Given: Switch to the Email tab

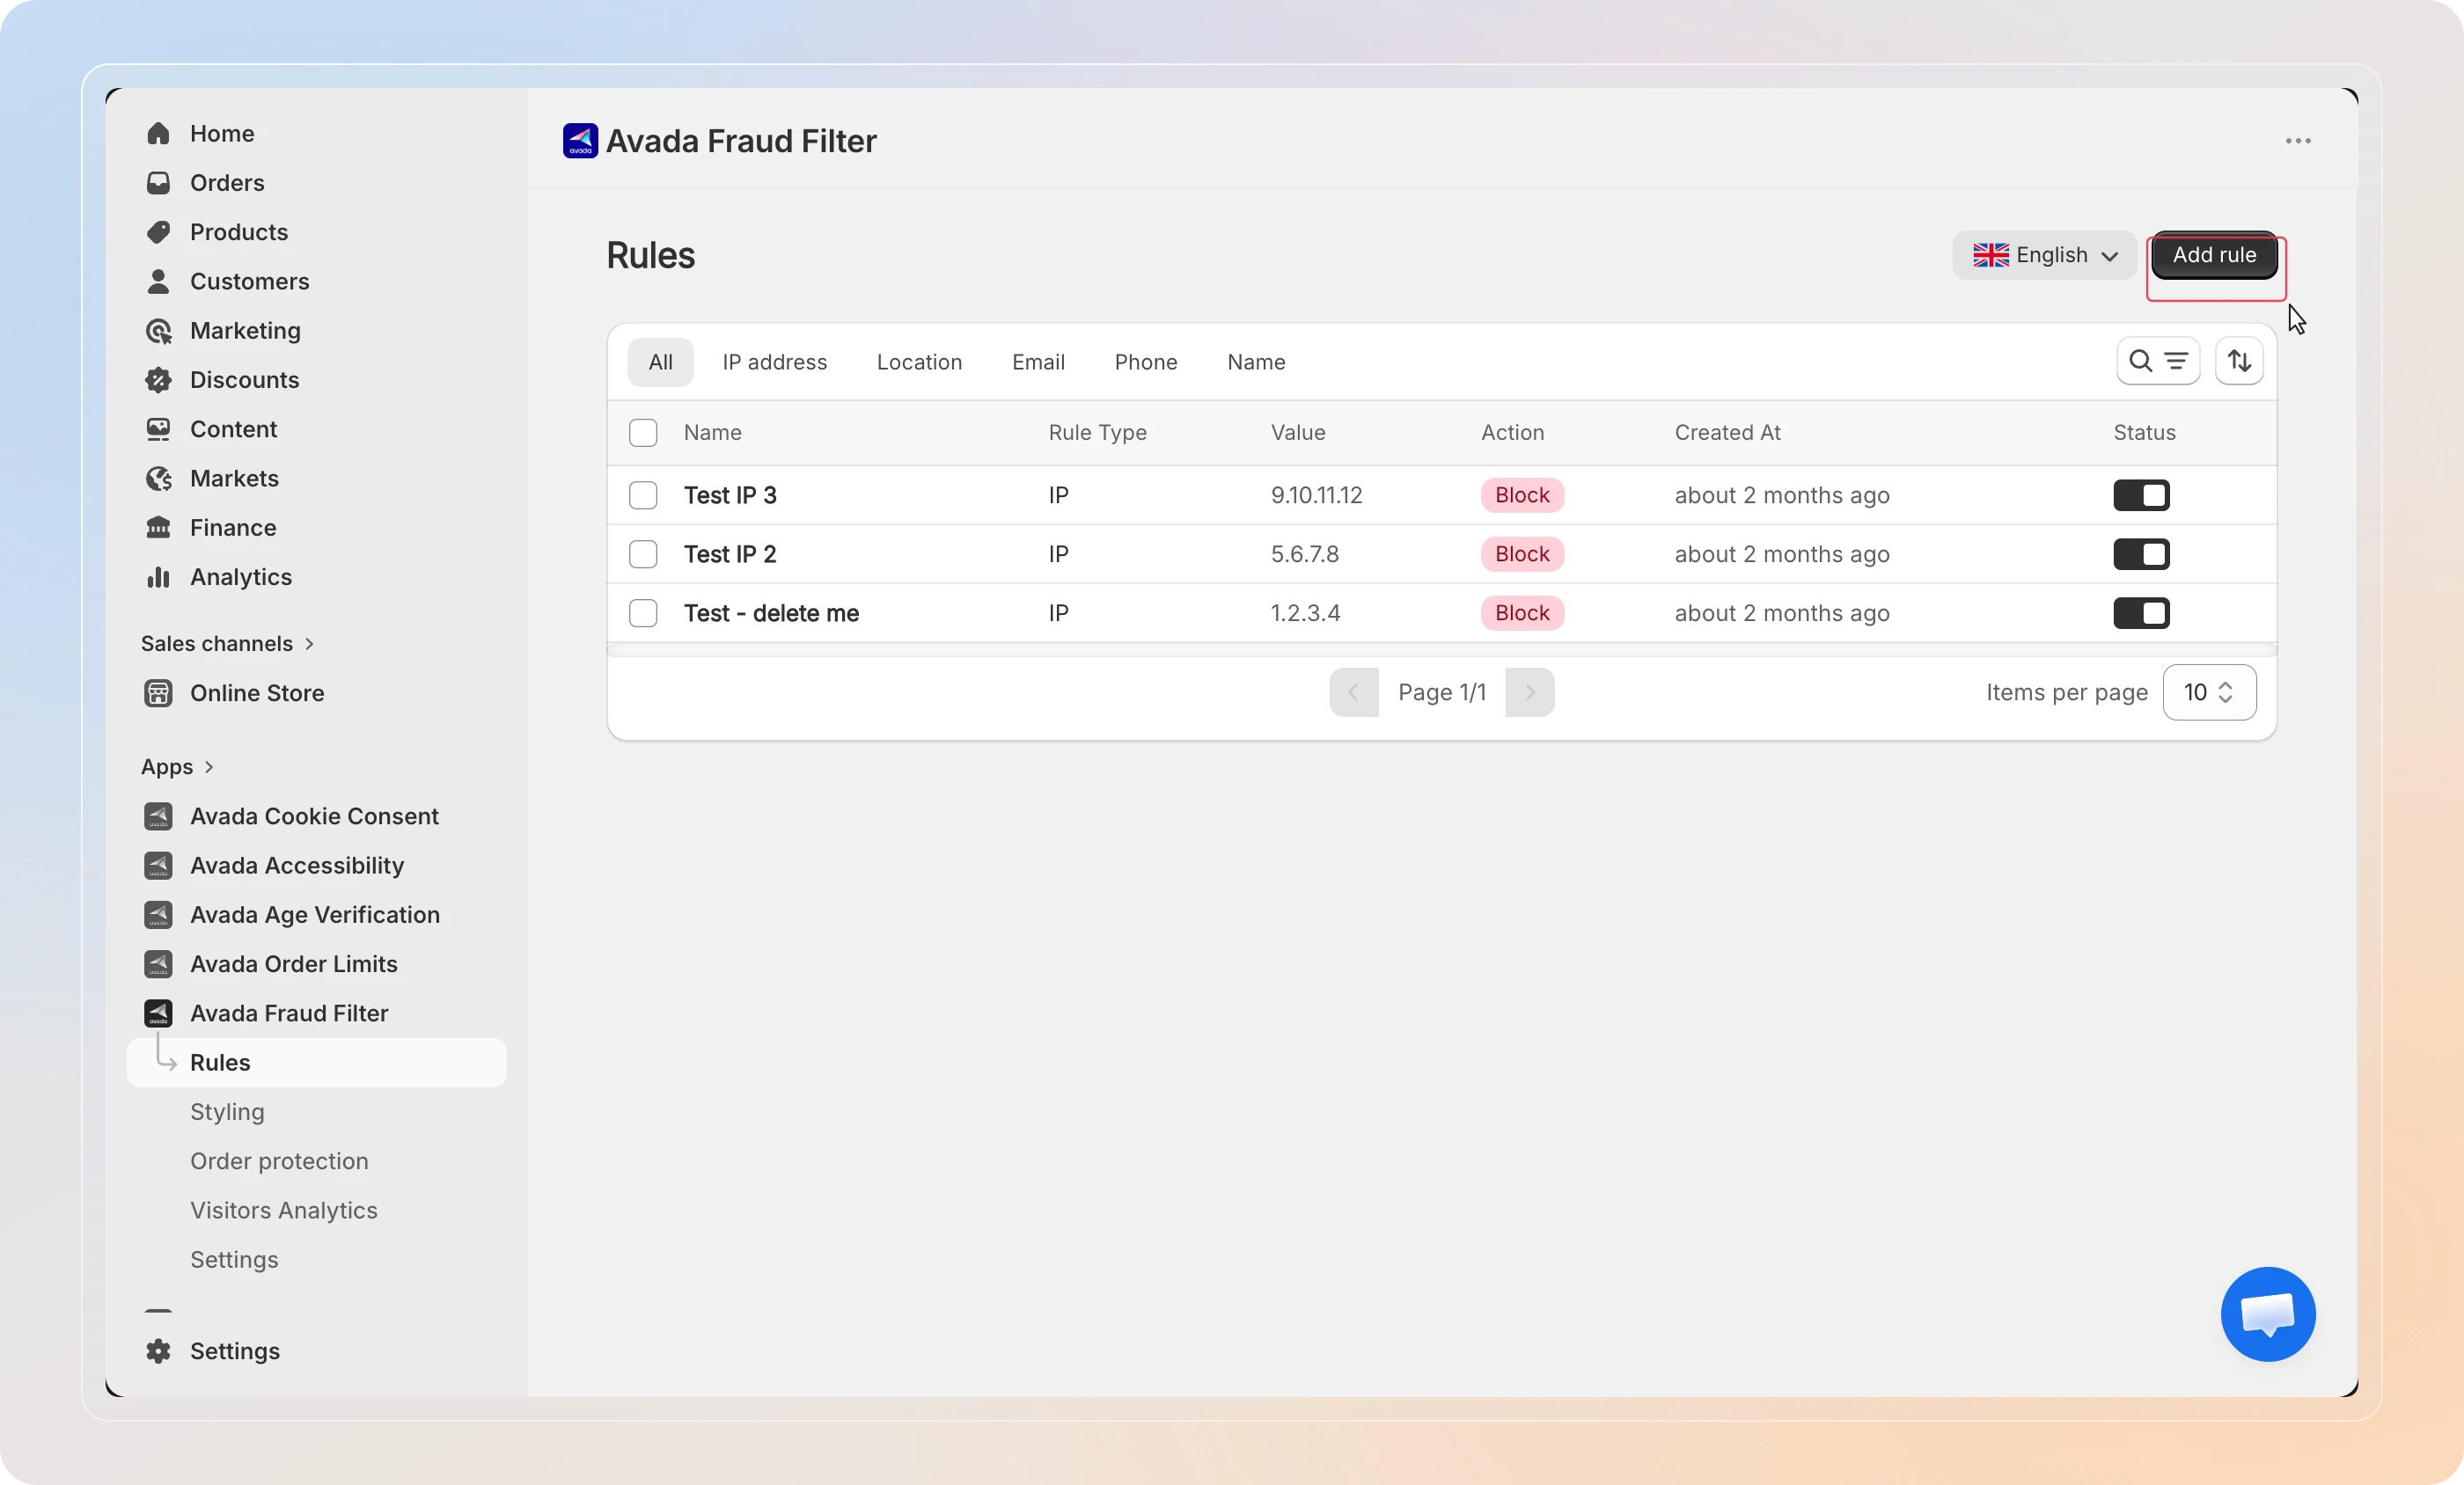Looking at the screenshot, I should [1038, 362].
